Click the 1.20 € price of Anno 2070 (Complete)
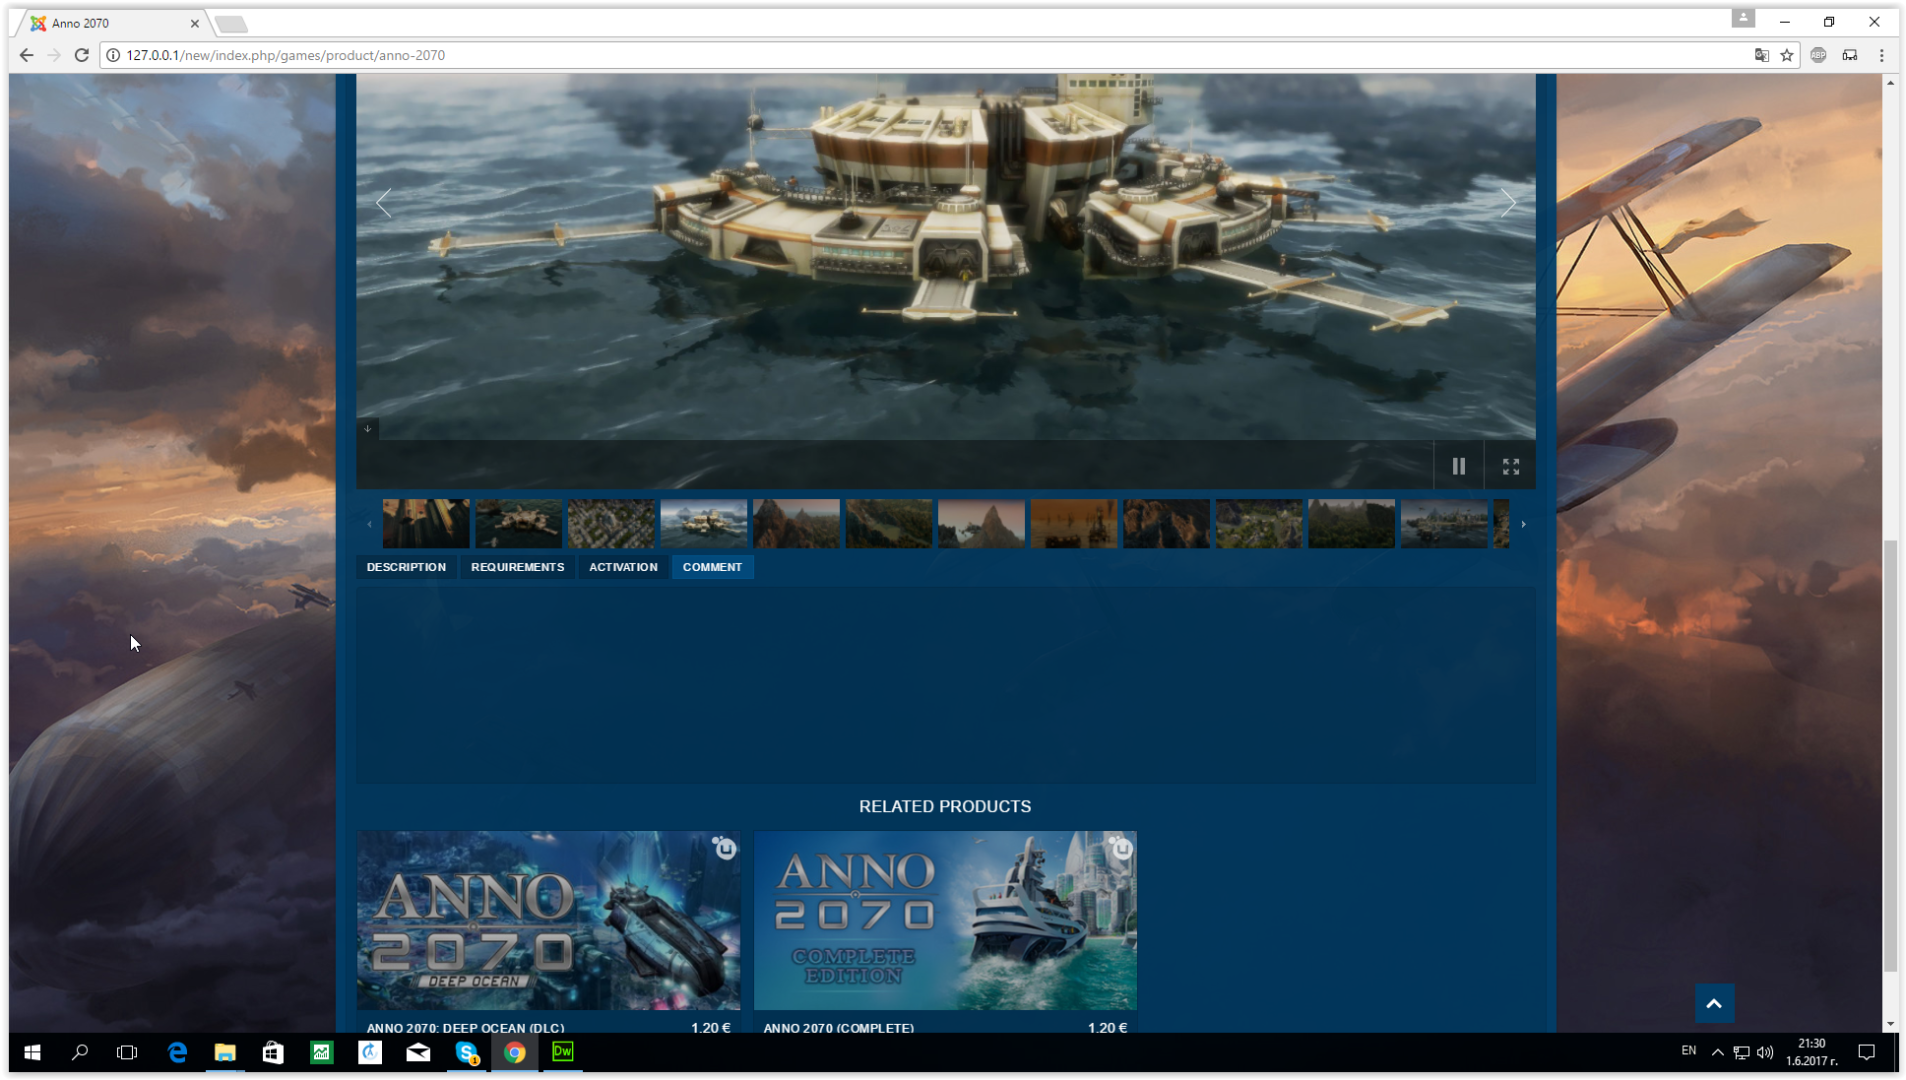The image size is (1906, 1080). (x=1107, y=1027)
